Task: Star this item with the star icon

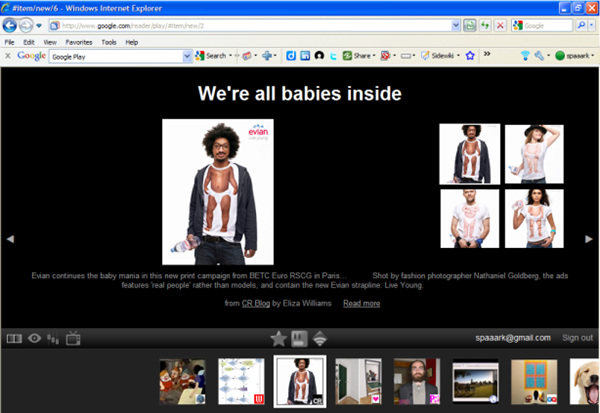Action: click(x=279, y=339)
